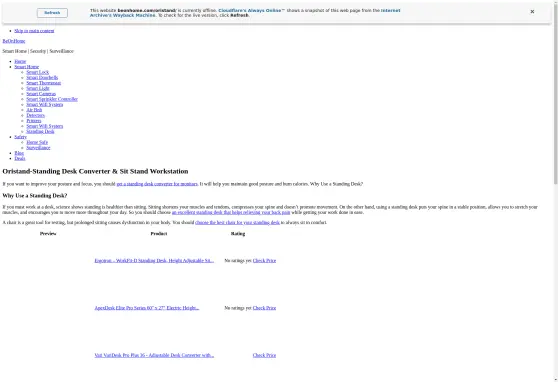Click the Why Use a Standing Desk? subheading
The width and height of the screenshot is (558, 382).
35,195
